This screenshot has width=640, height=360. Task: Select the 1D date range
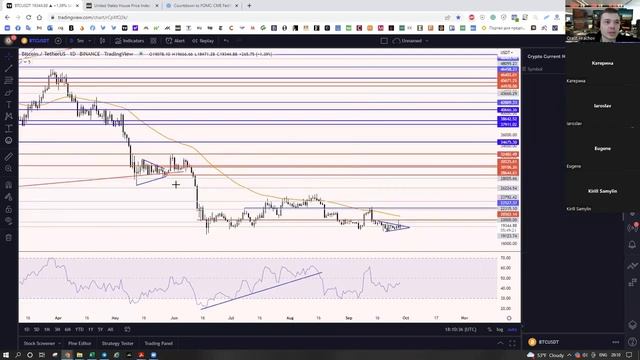pos(27,329)
